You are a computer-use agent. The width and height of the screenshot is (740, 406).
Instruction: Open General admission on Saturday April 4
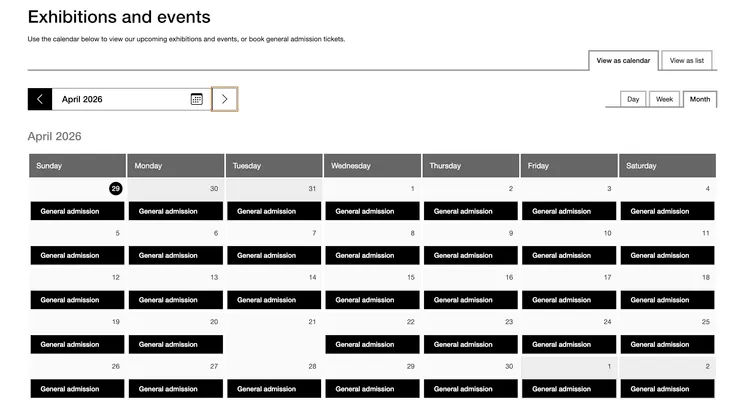click(667, 211)
